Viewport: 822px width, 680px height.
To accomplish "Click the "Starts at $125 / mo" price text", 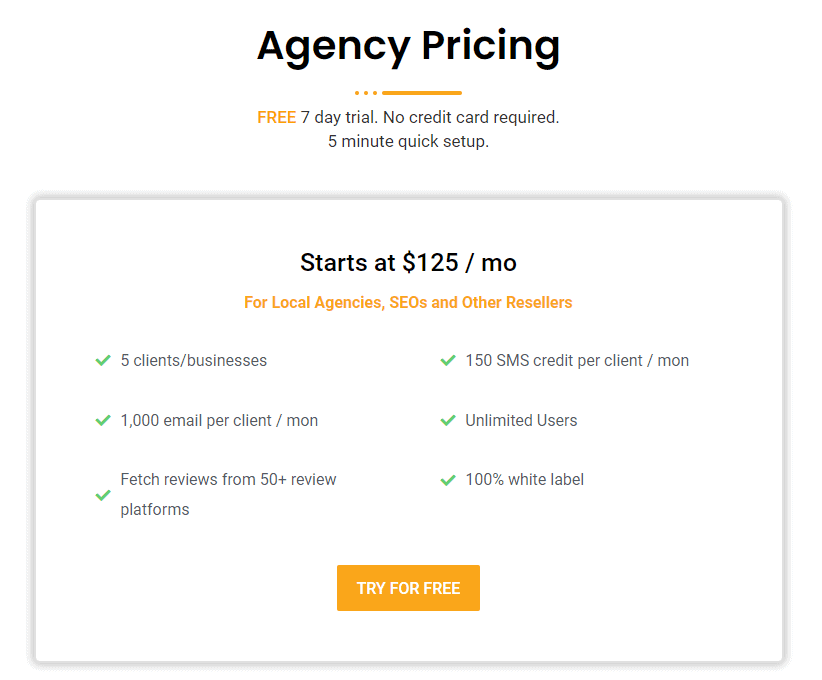I will coord(408,262).
